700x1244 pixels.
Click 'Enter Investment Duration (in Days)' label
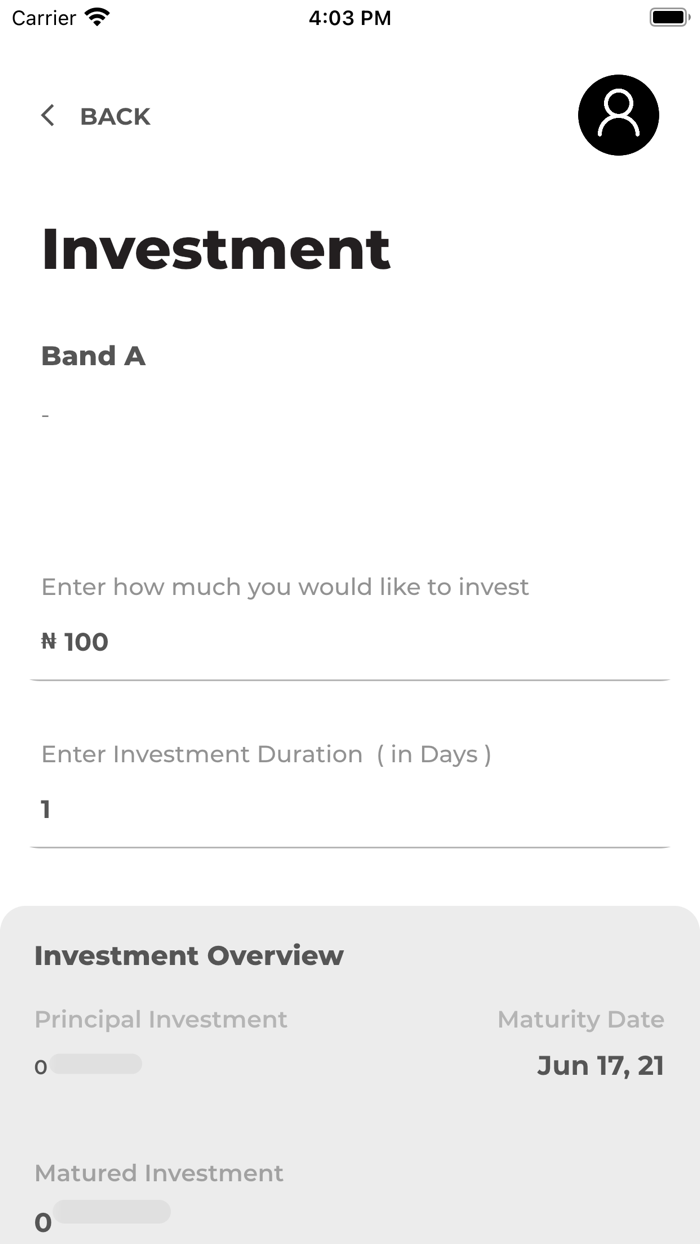pos(266,754)
